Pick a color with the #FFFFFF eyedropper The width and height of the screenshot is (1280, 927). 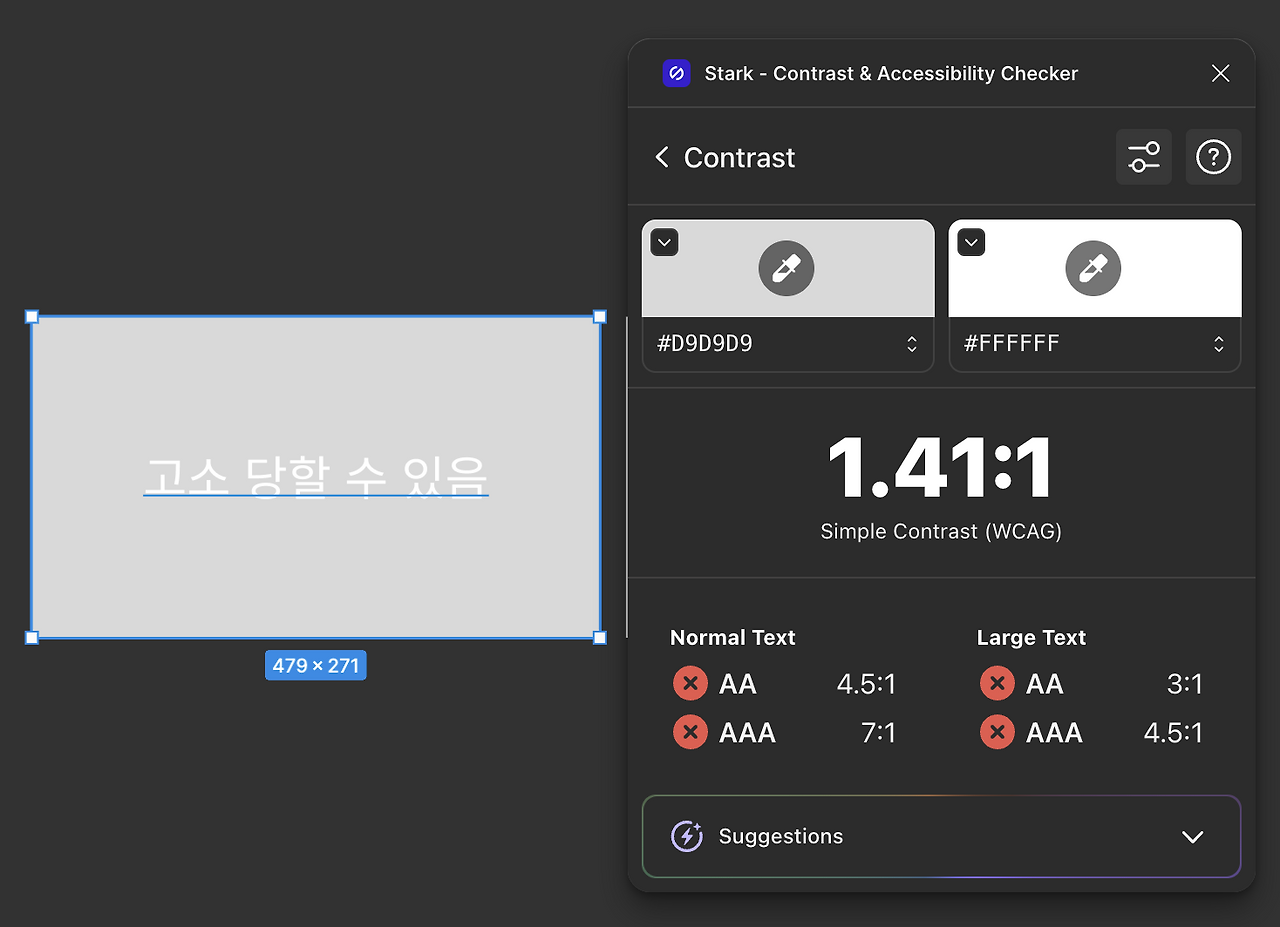pos(1093,268)
